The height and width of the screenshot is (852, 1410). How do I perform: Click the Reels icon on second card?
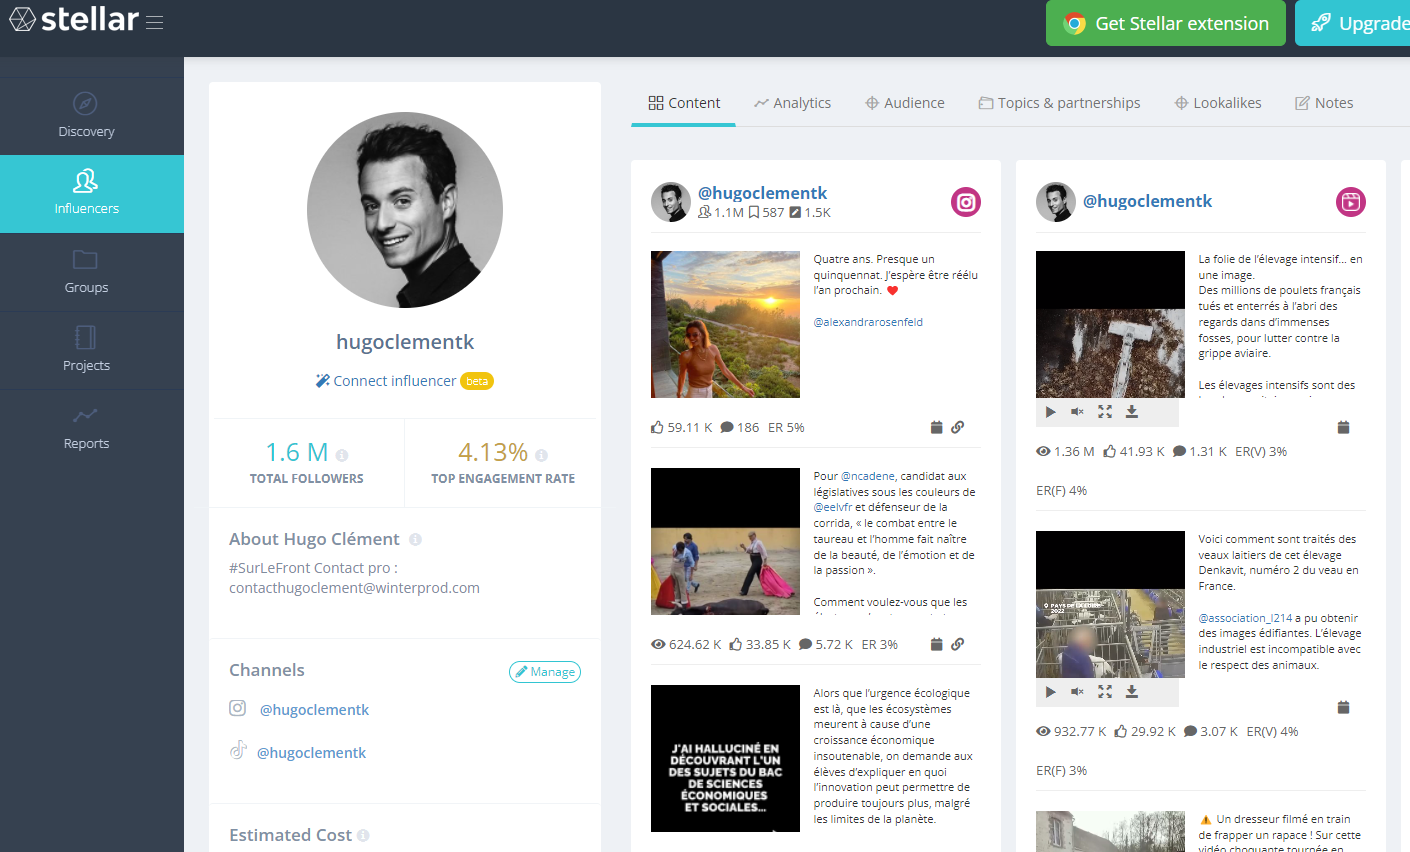point(1350,202)
